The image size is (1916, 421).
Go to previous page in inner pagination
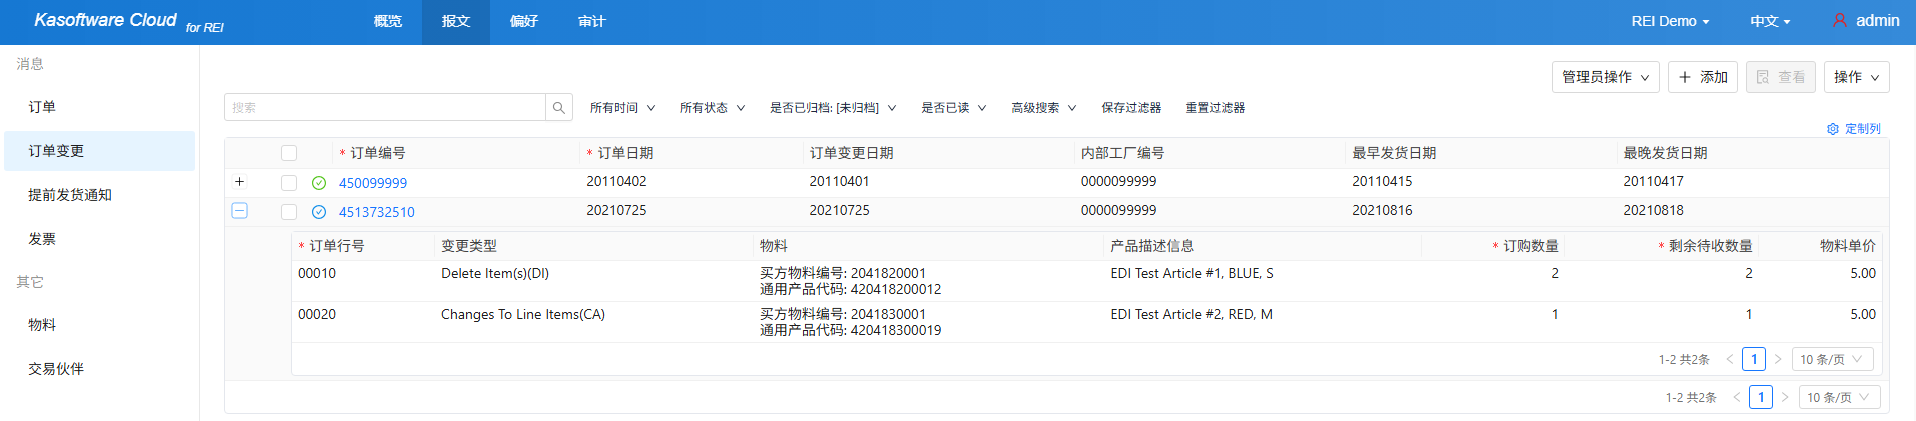click(1730, 359)
